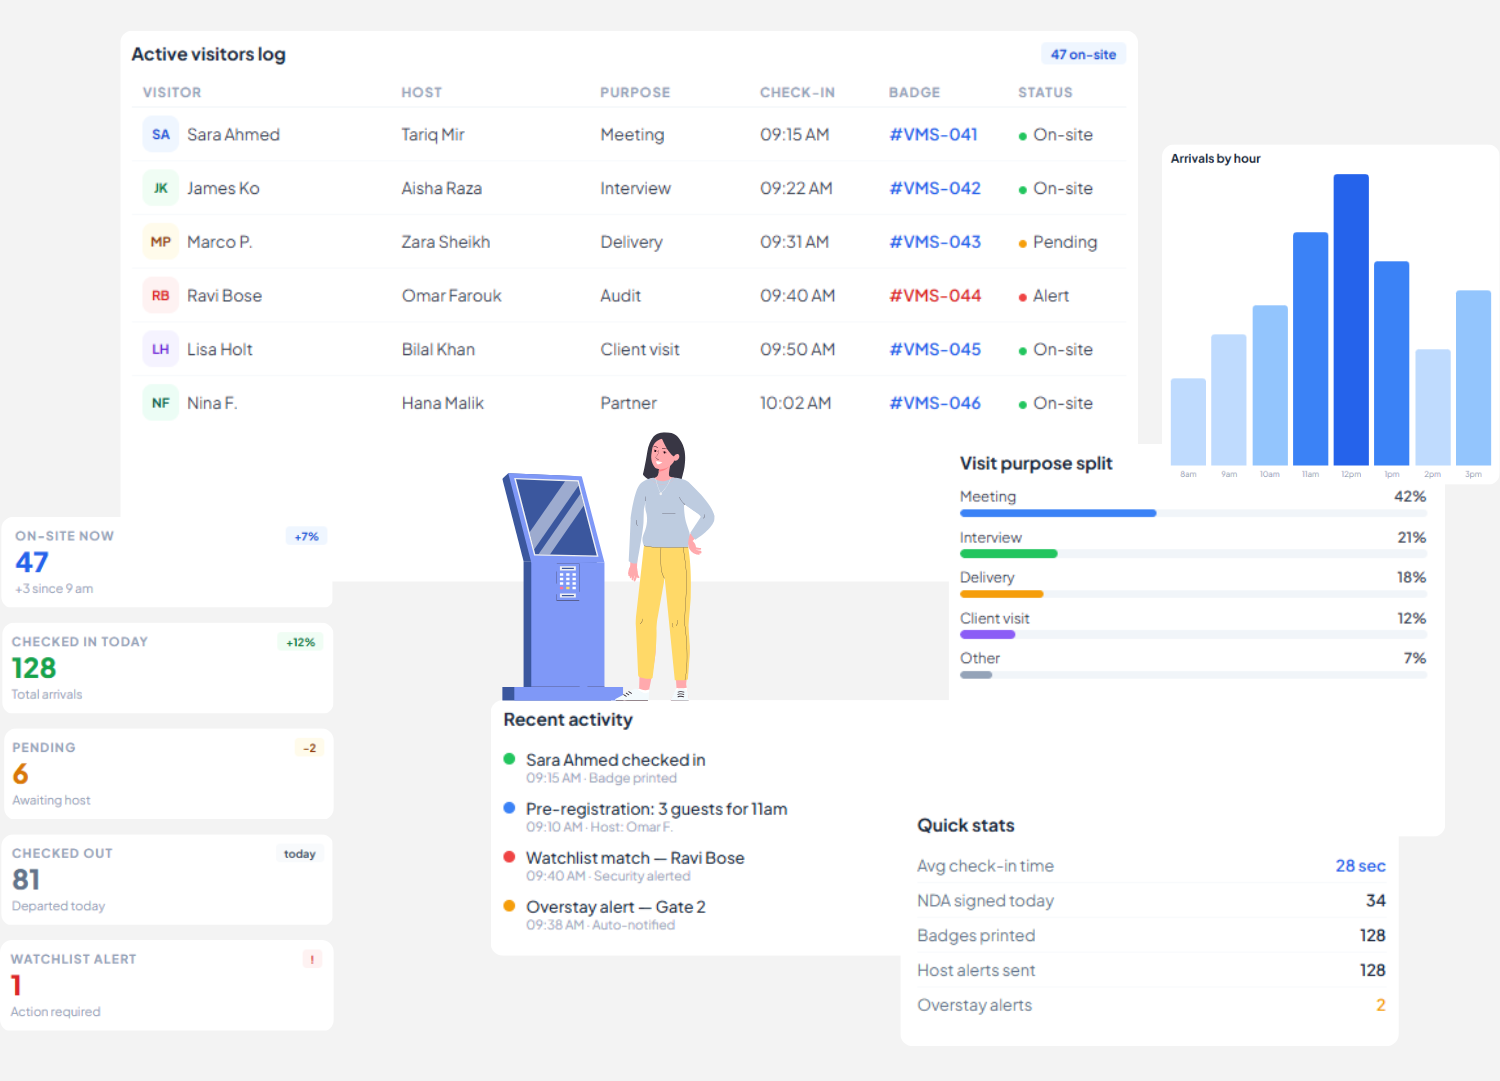The image size is (1500, 1081).
Task: Click the 8am bar in Arrivals chart
Action: tap(1188, 422)
